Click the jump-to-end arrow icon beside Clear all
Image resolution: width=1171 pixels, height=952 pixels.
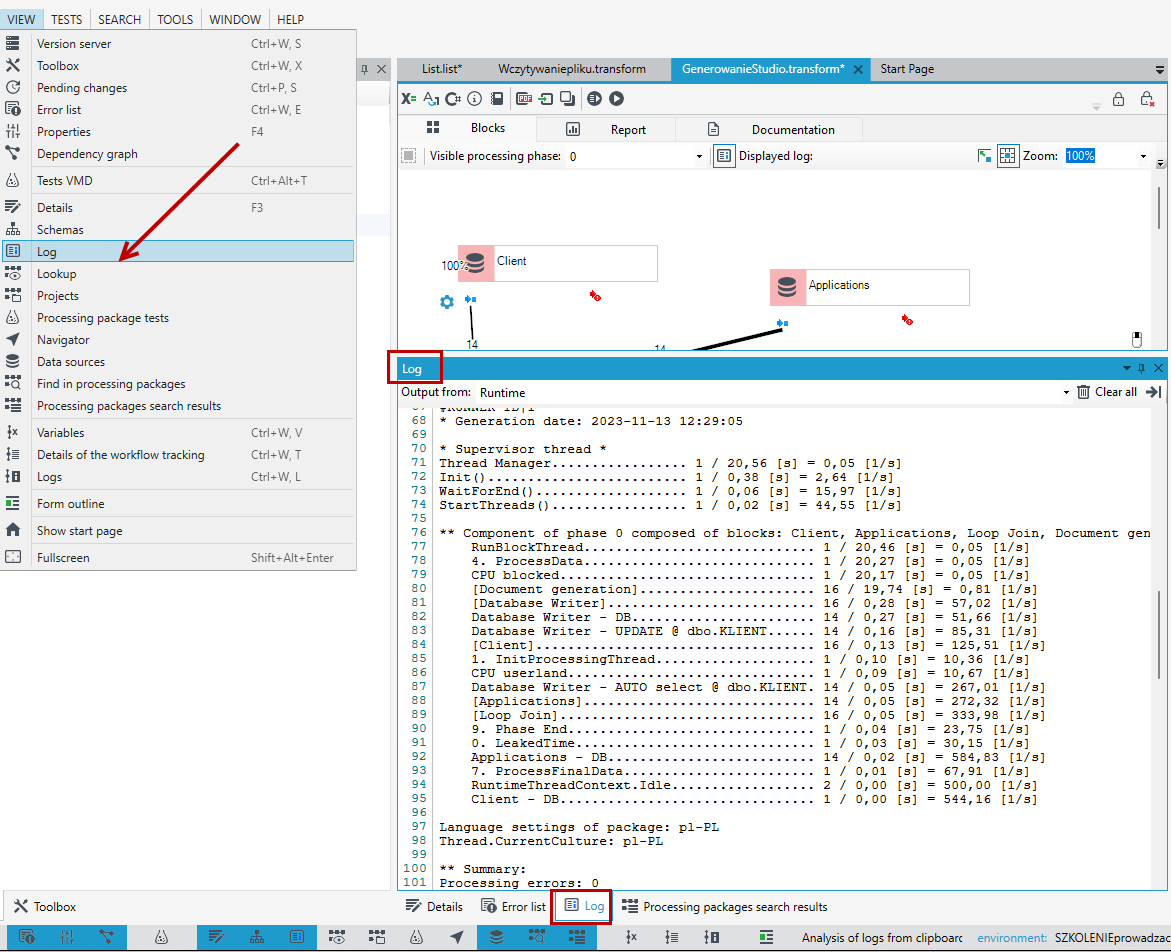click(1154, 392)
